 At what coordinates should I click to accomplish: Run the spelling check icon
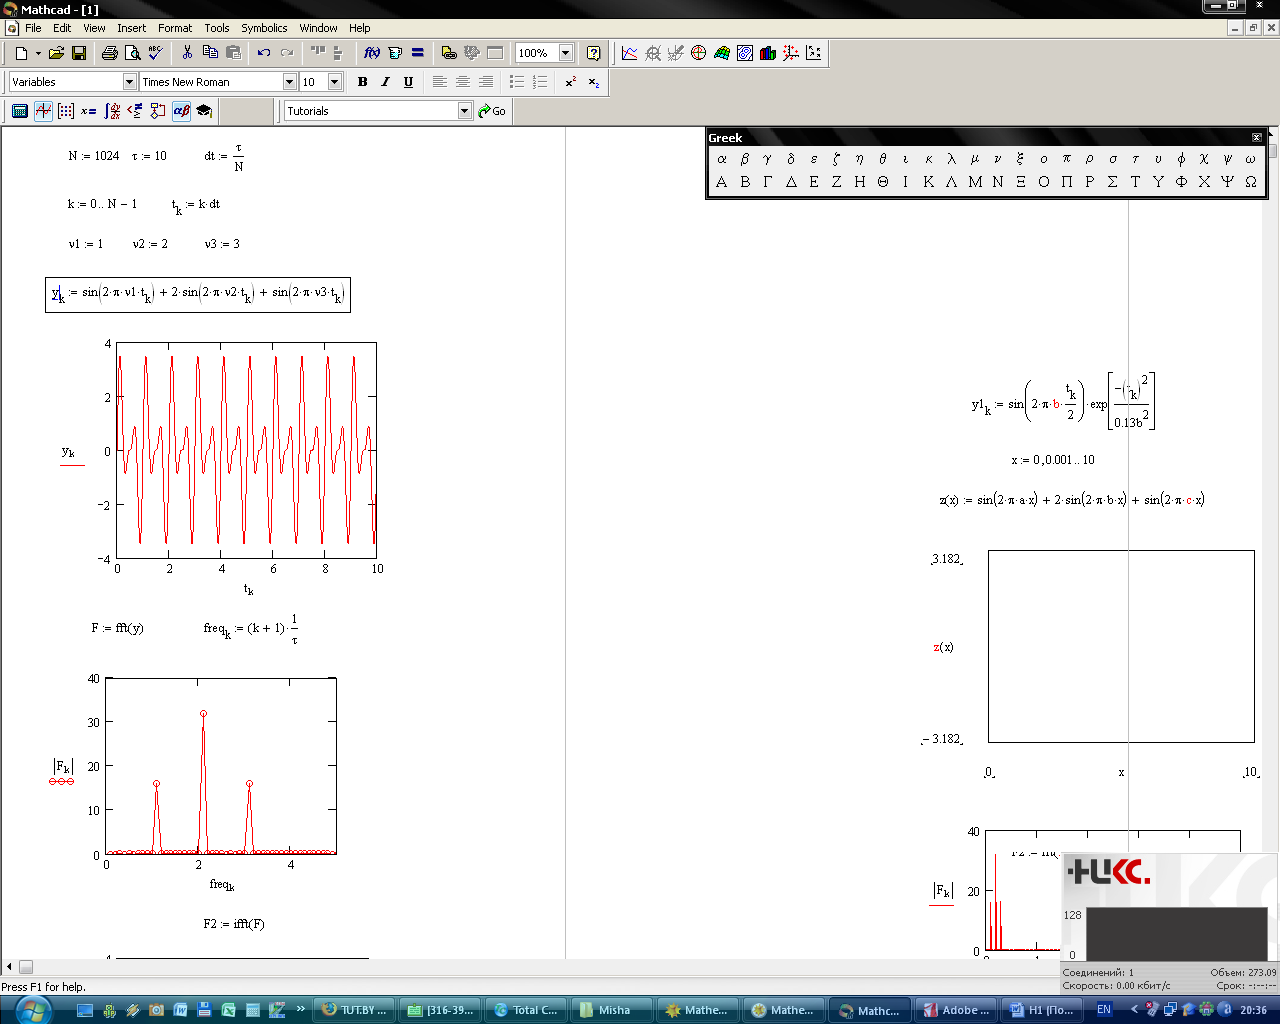(155, 53)
